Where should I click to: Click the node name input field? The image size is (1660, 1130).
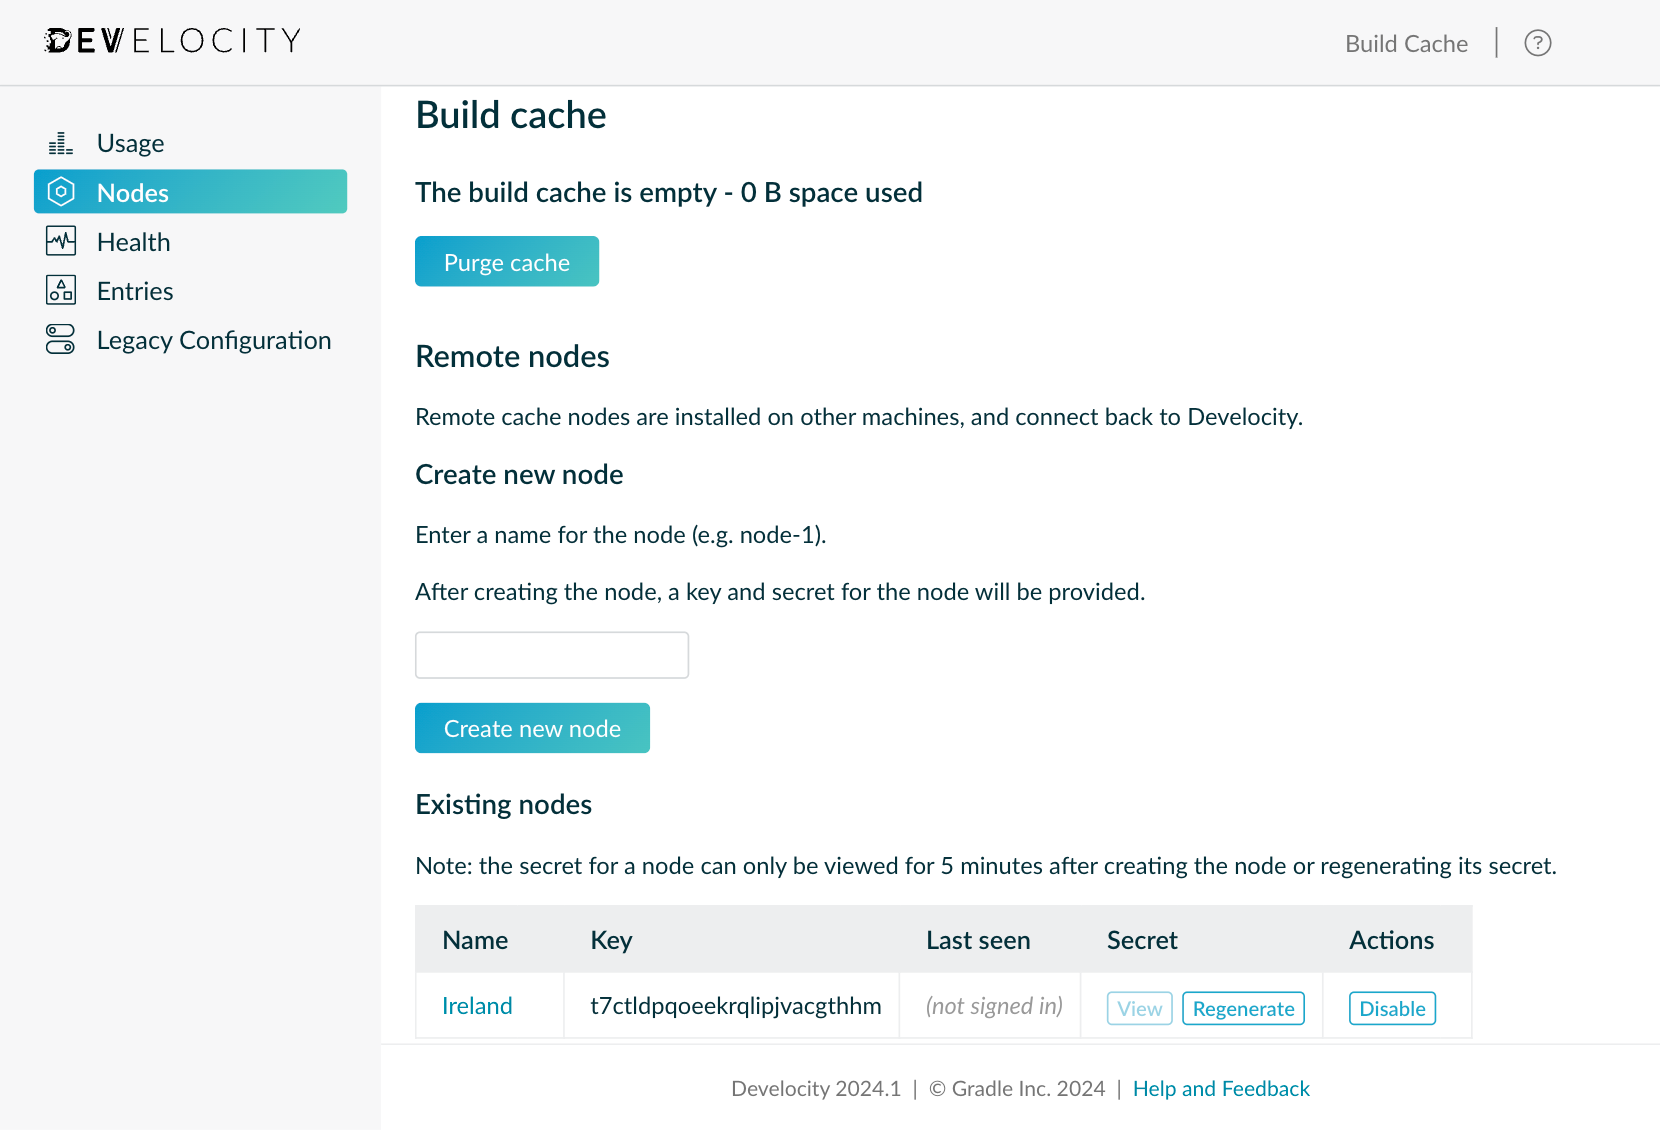pos(551,654)
